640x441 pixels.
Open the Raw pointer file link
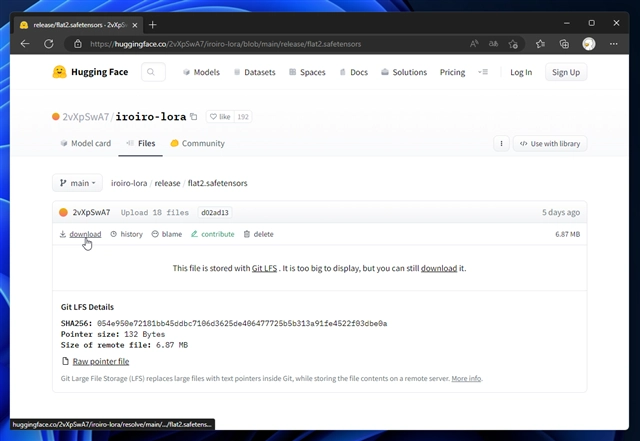[x=101, y=361]
